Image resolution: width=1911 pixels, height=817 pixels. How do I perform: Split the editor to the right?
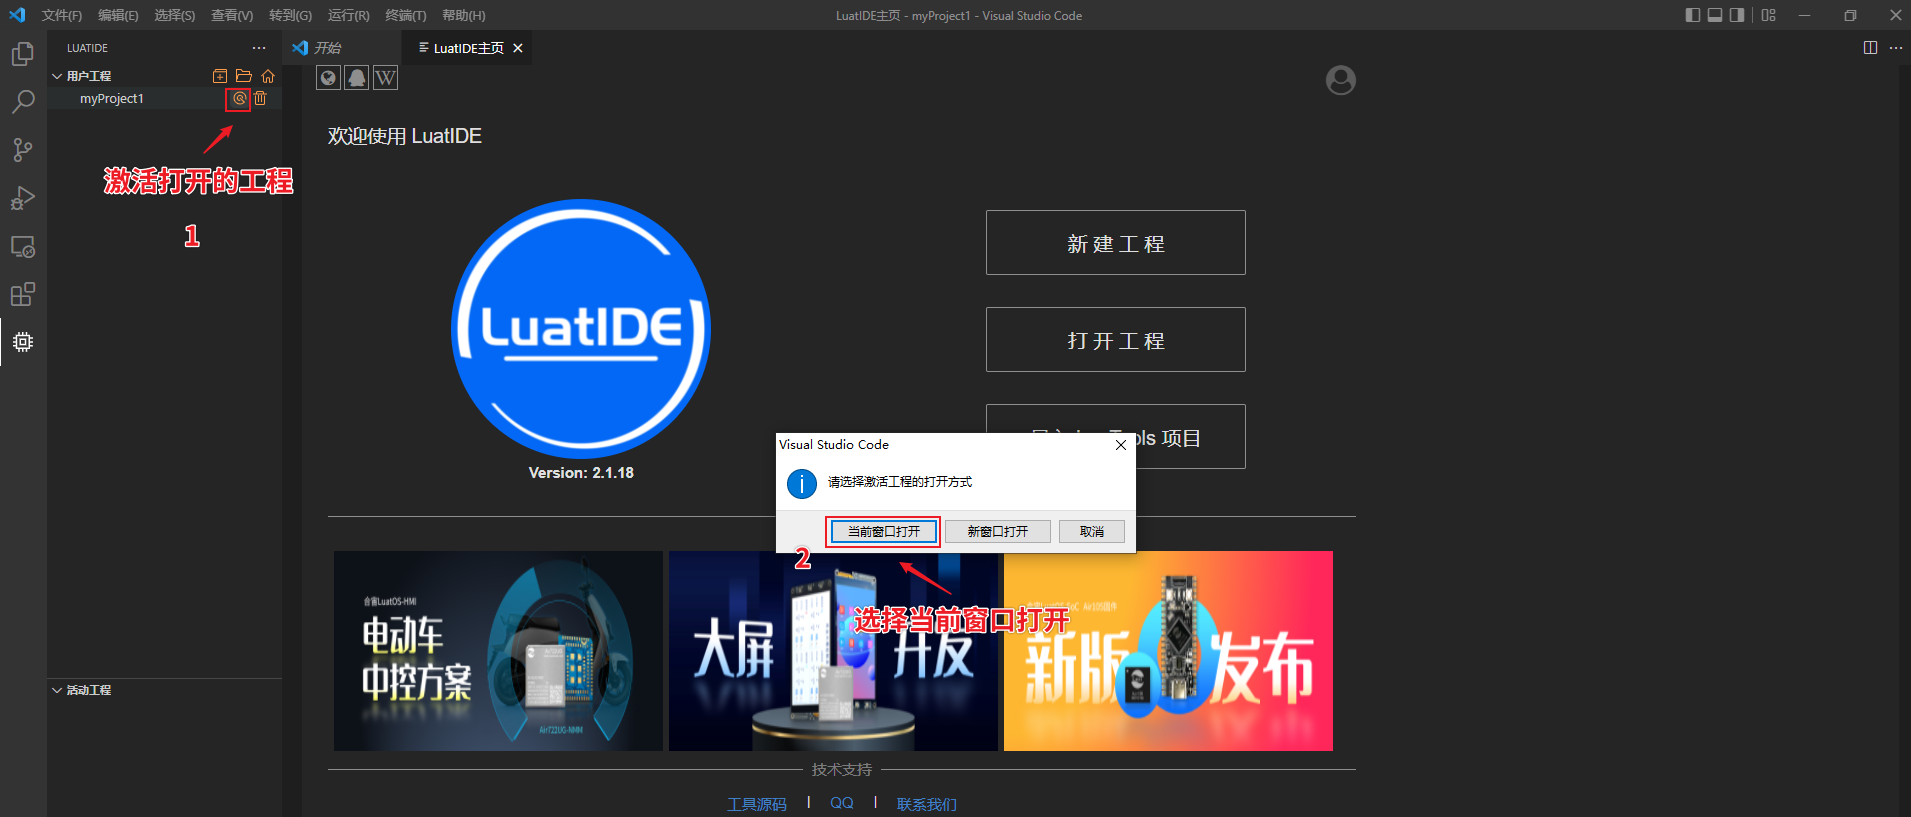1870,48
